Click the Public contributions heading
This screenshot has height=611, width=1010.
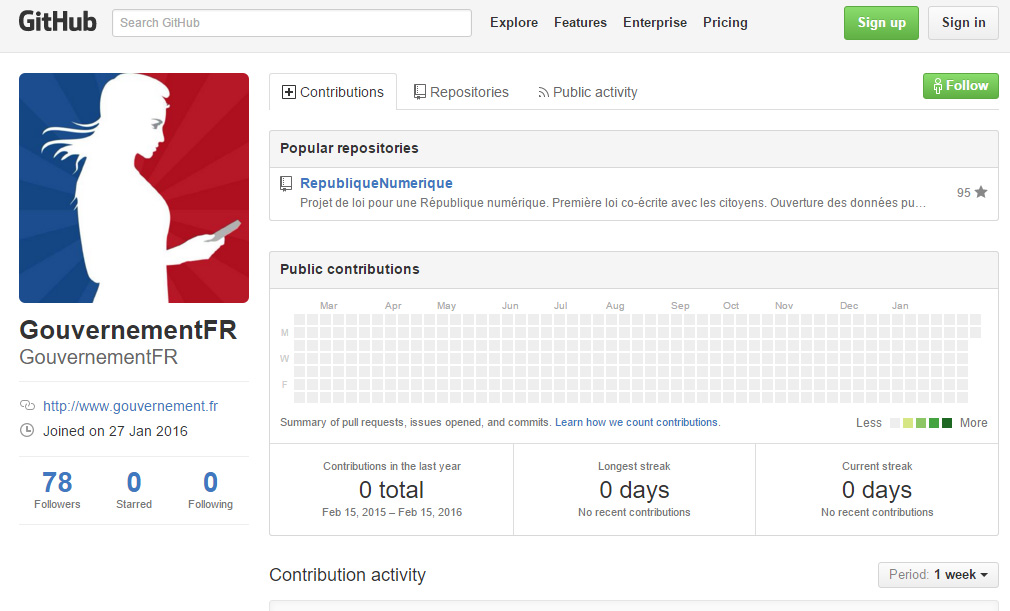click(350, 269)
